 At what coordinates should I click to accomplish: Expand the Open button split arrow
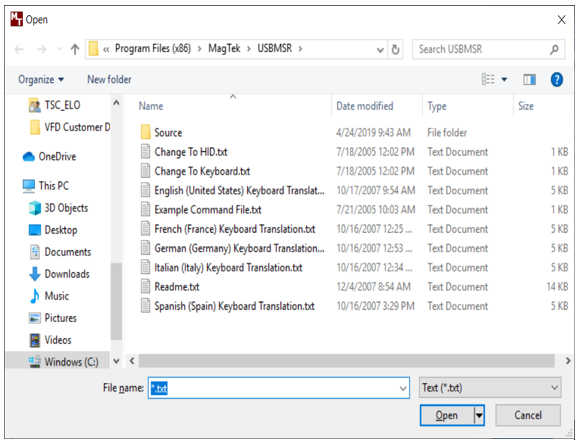click(479, 415)
